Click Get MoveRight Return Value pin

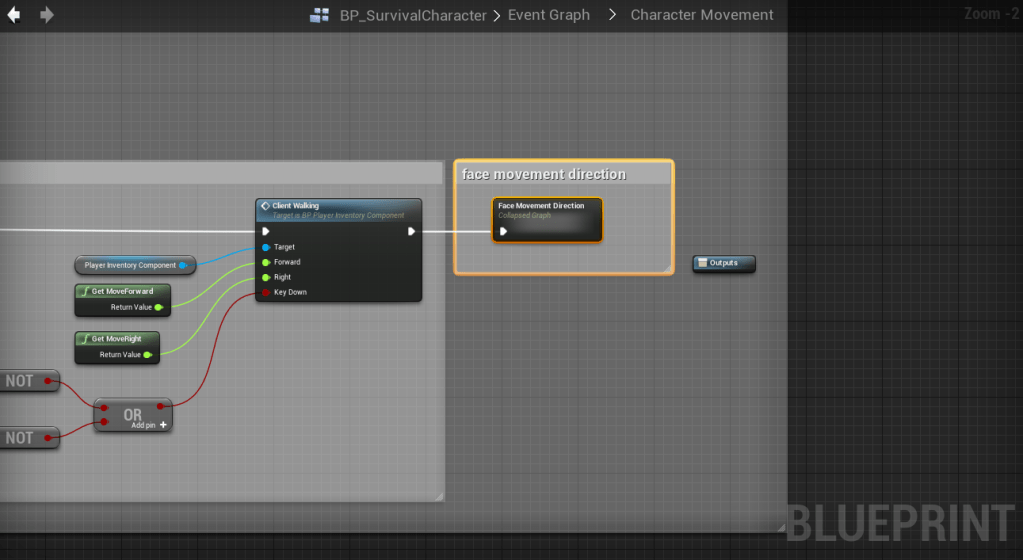[x=147, y=355]
